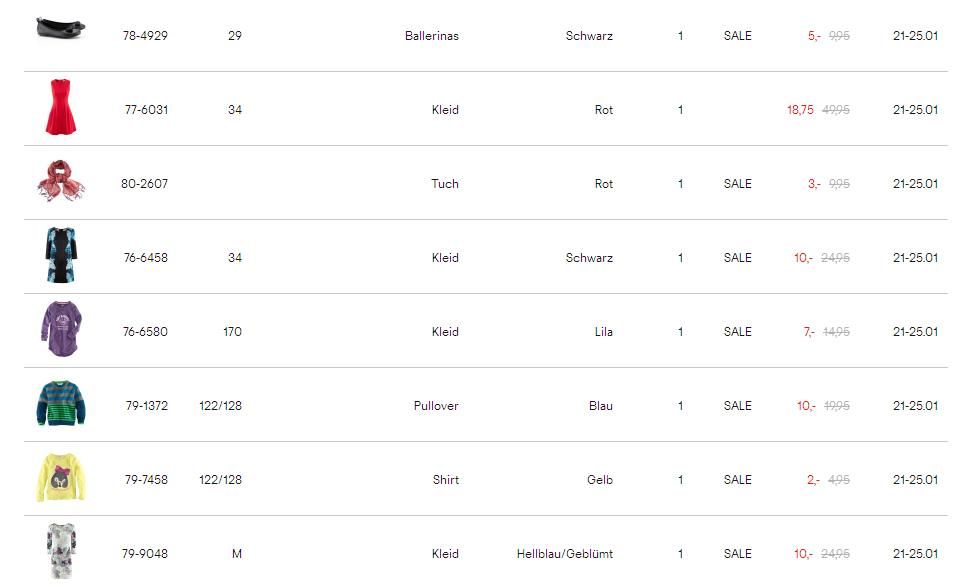Click the Hellblau/Geblümt color text

[565, 554]
